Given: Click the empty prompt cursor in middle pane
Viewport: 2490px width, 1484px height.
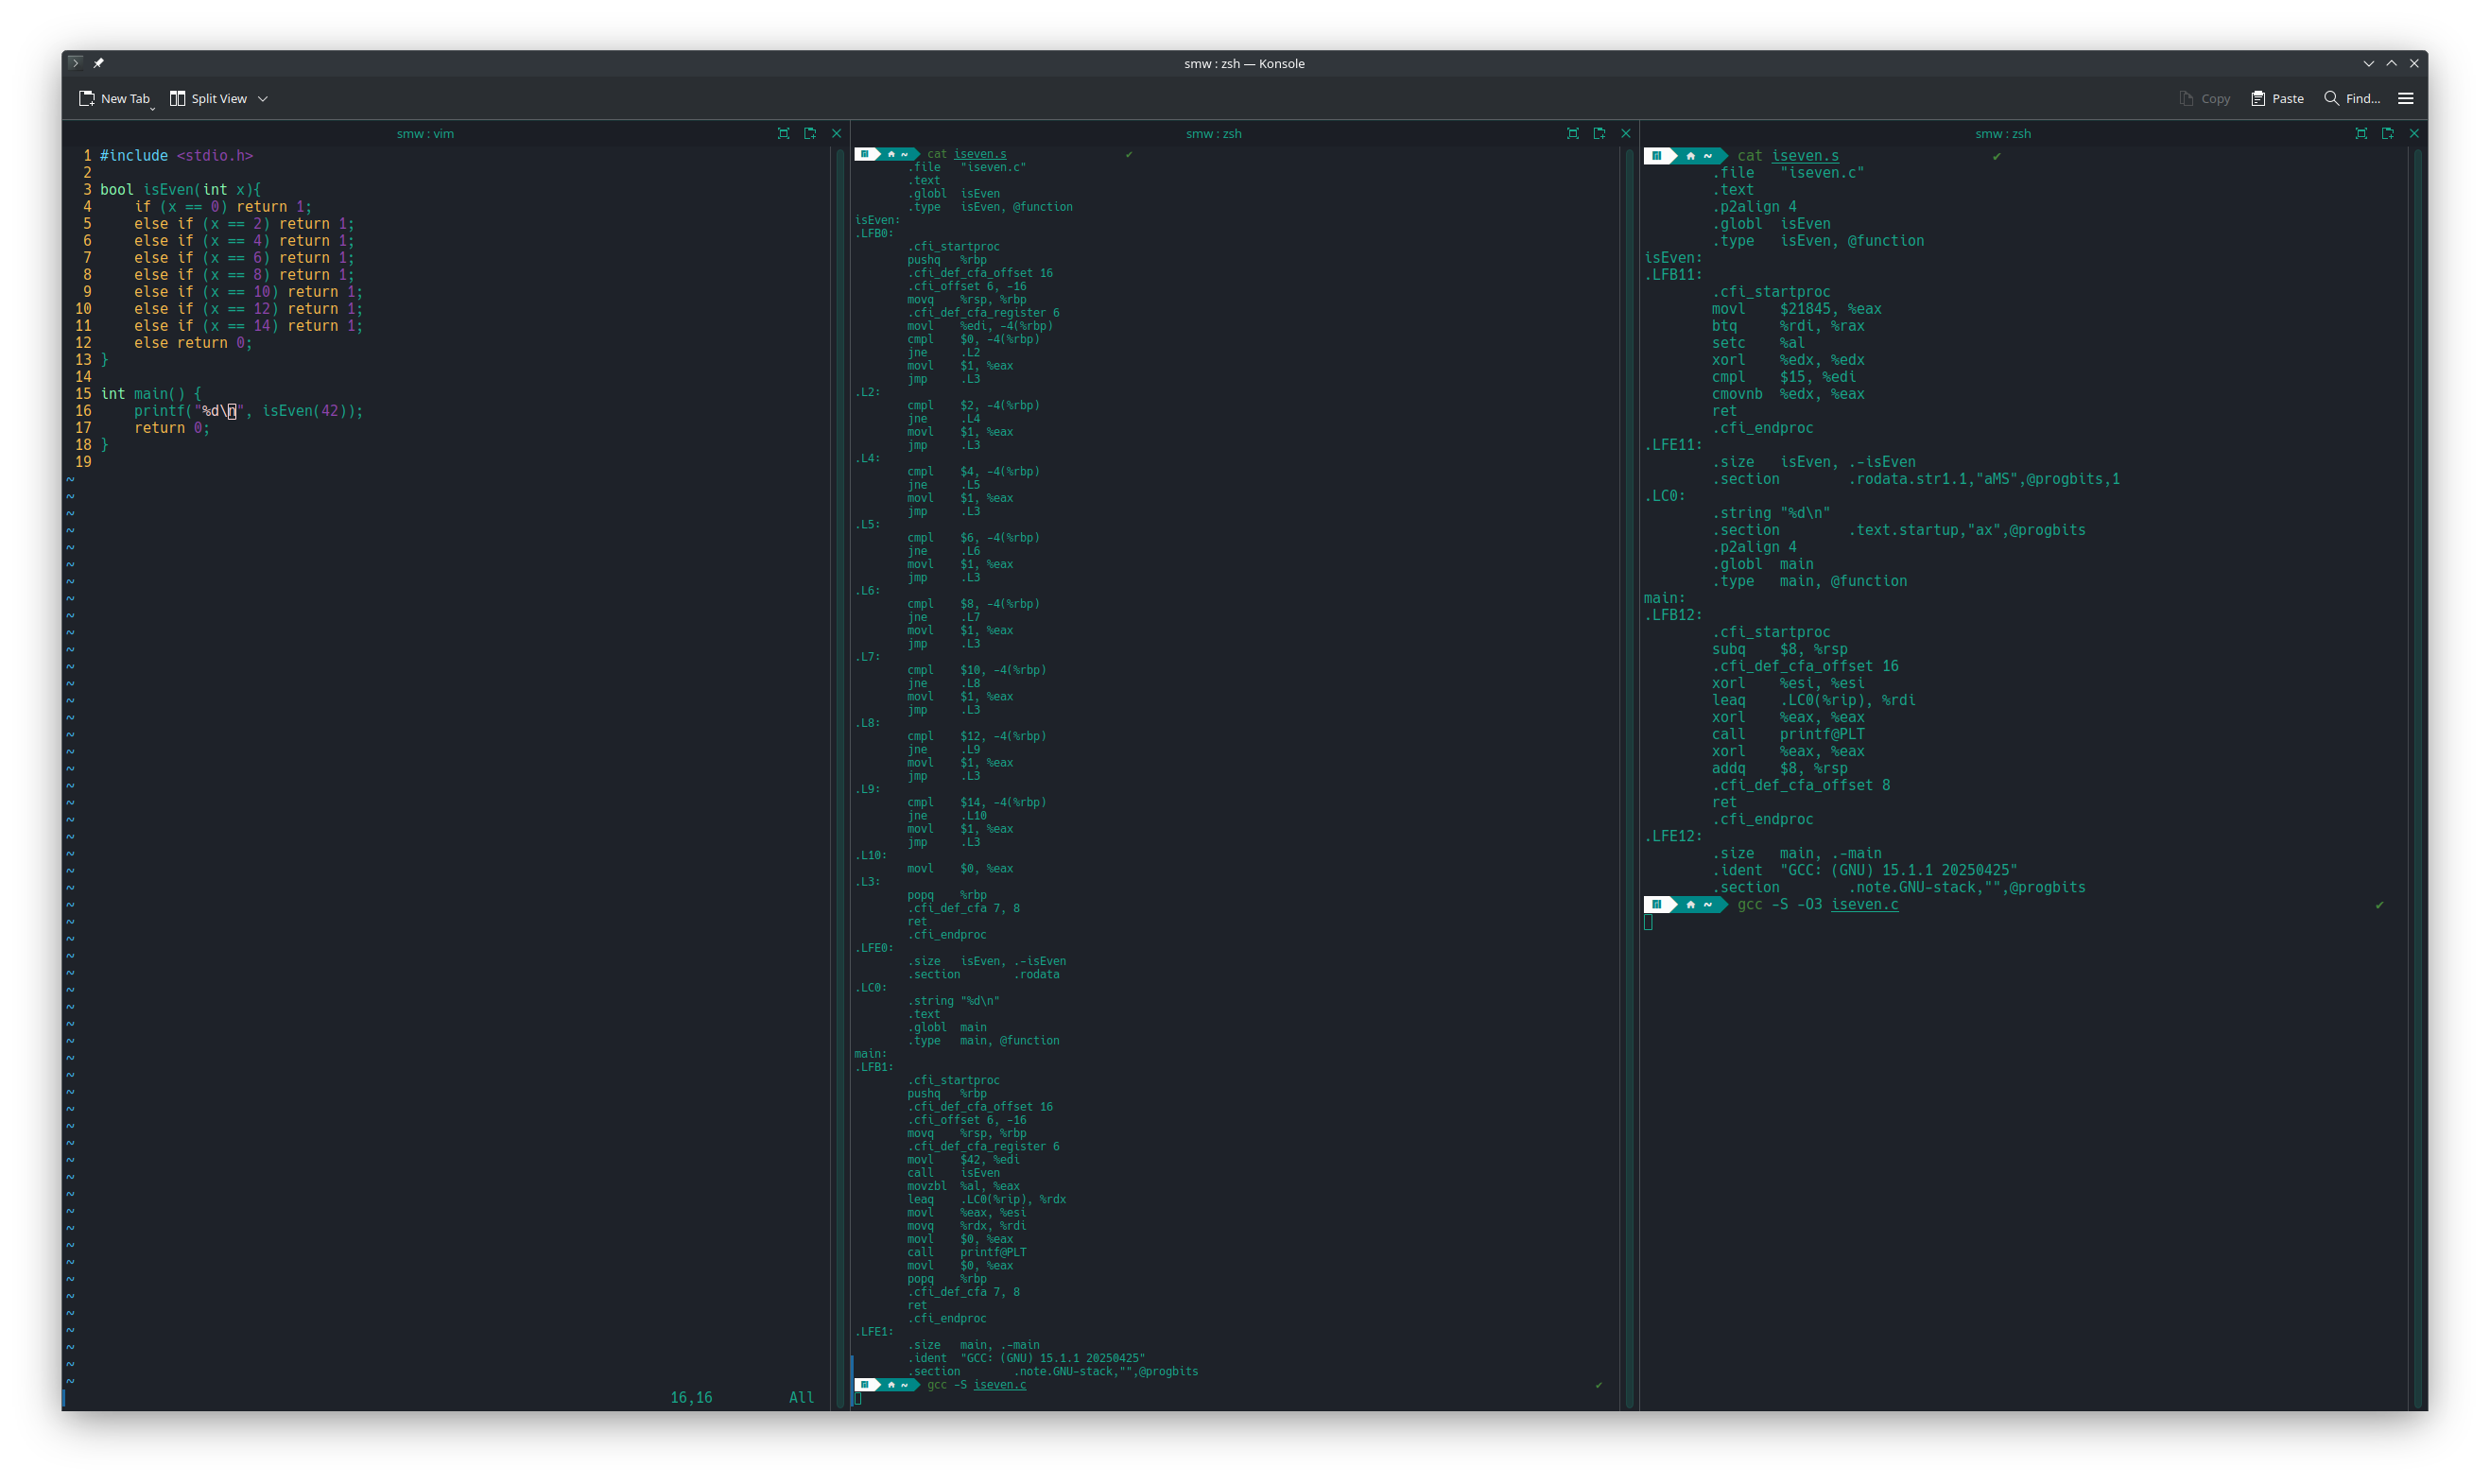Looking at the screenshot, I should 858,1398.
